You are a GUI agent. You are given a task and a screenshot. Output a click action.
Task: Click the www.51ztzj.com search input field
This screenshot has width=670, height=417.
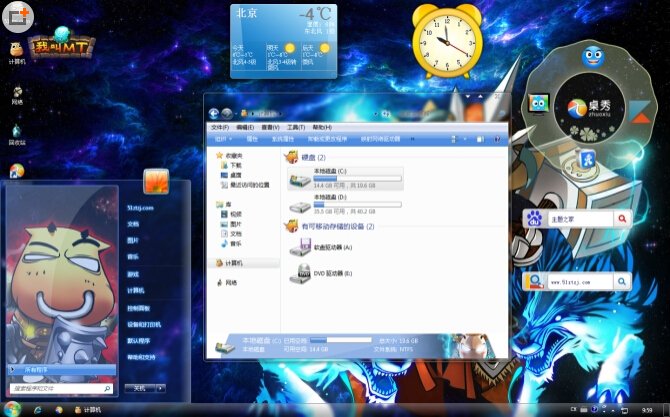click(x=580, y=282)
